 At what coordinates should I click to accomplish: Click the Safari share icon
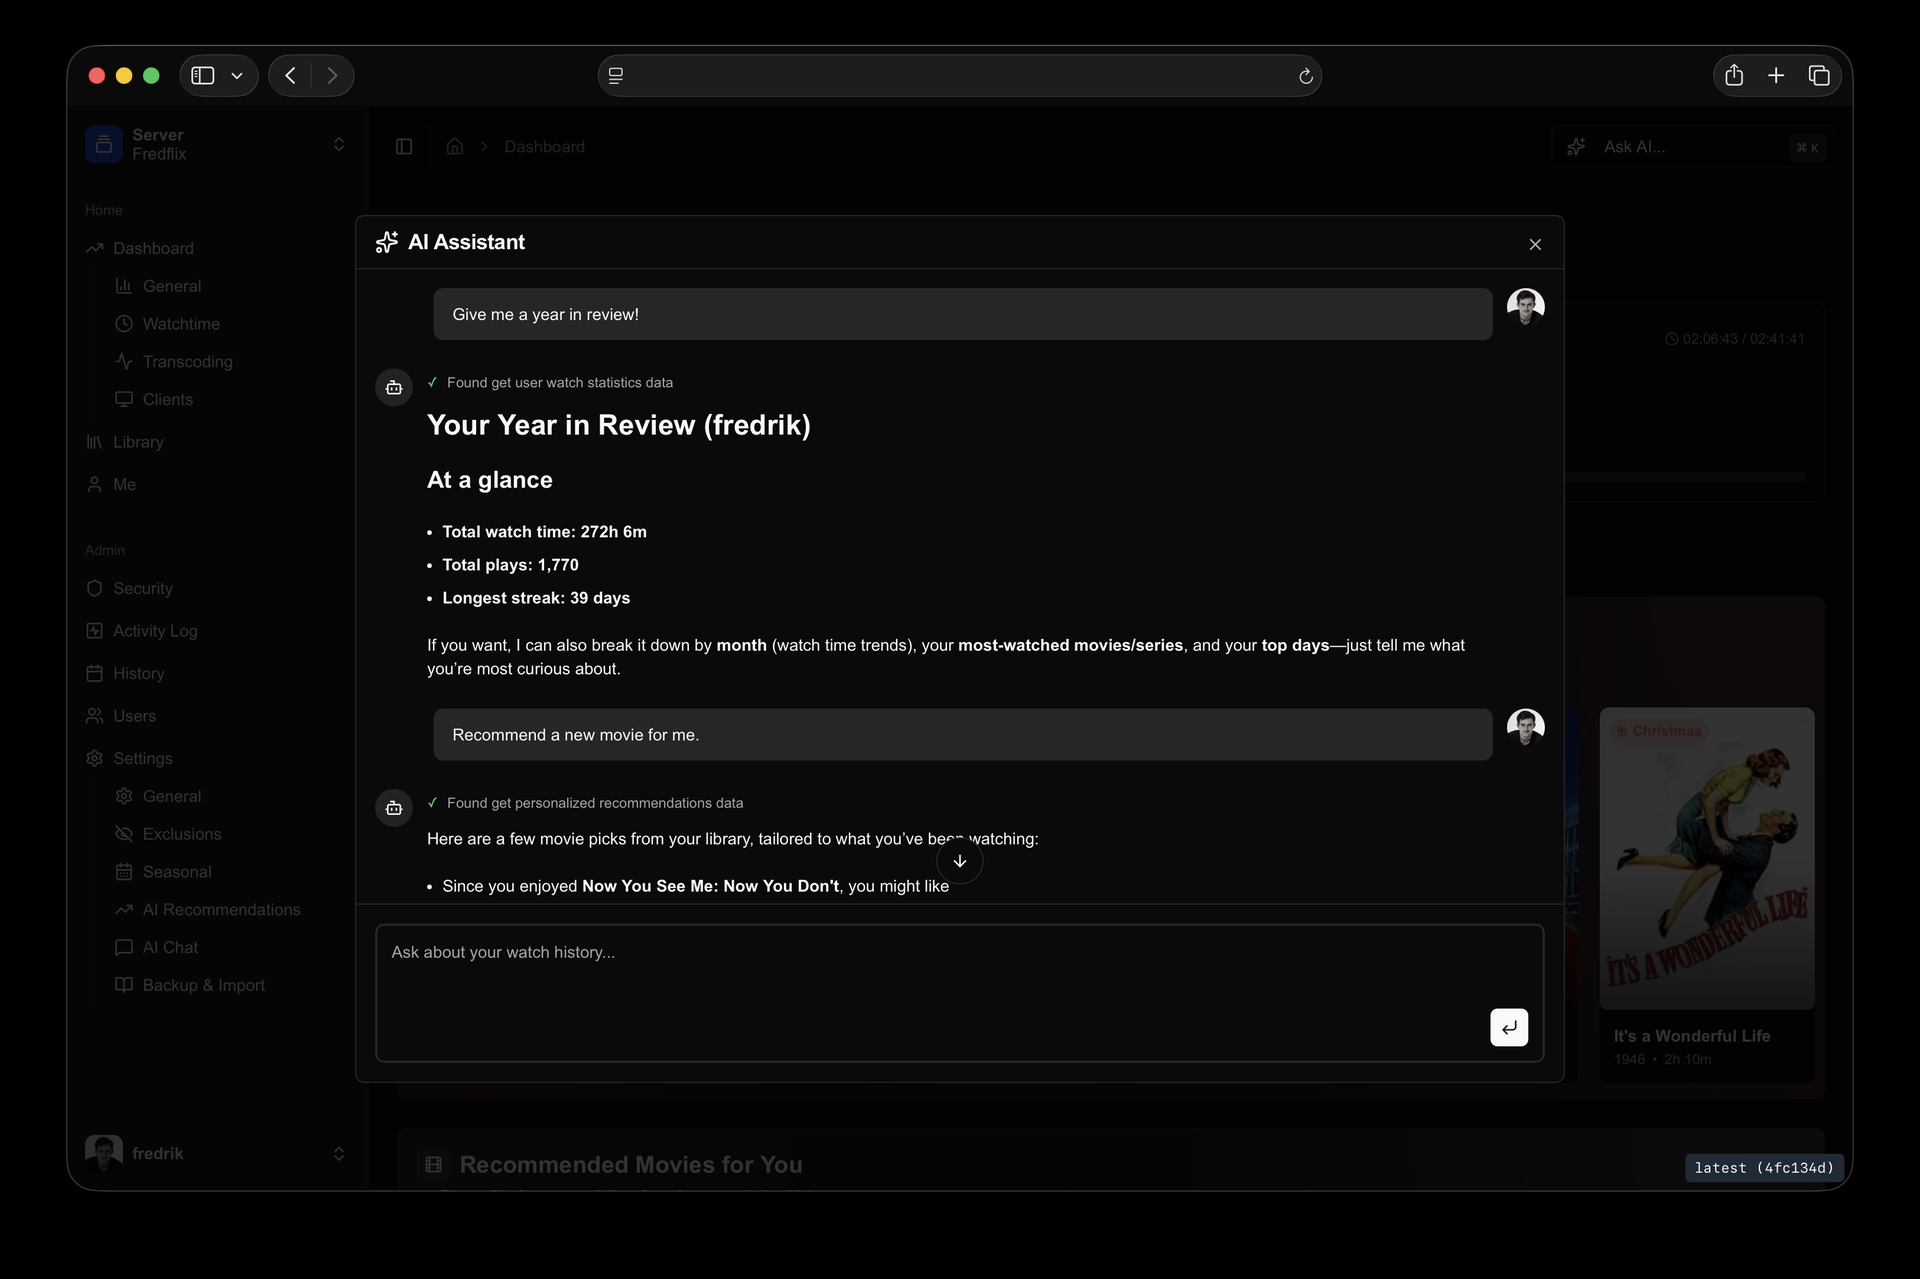(x=1734, y=76)
